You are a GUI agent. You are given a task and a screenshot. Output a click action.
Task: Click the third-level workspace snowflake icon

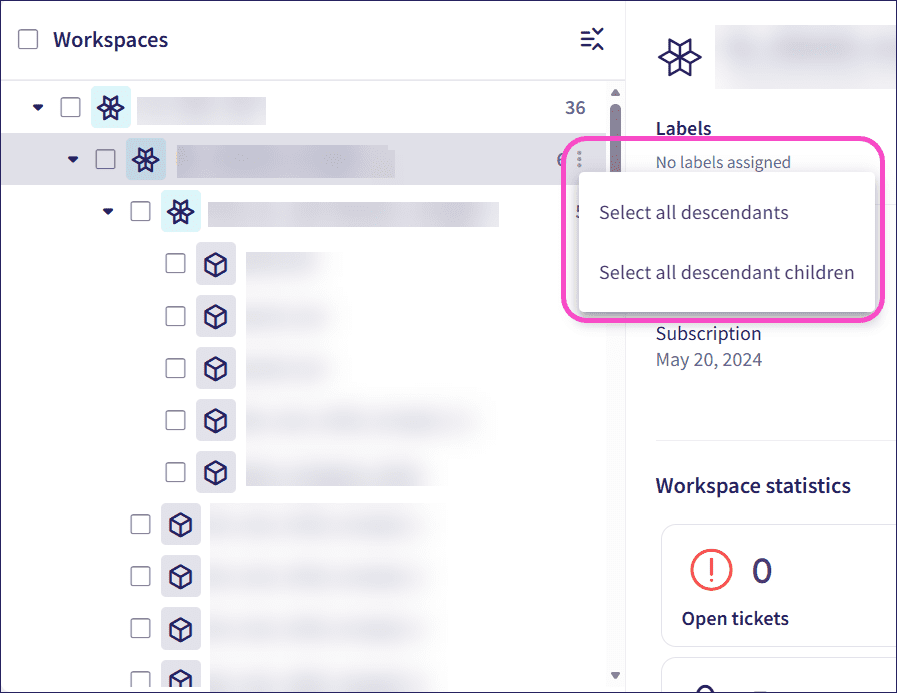pos(181,211)
